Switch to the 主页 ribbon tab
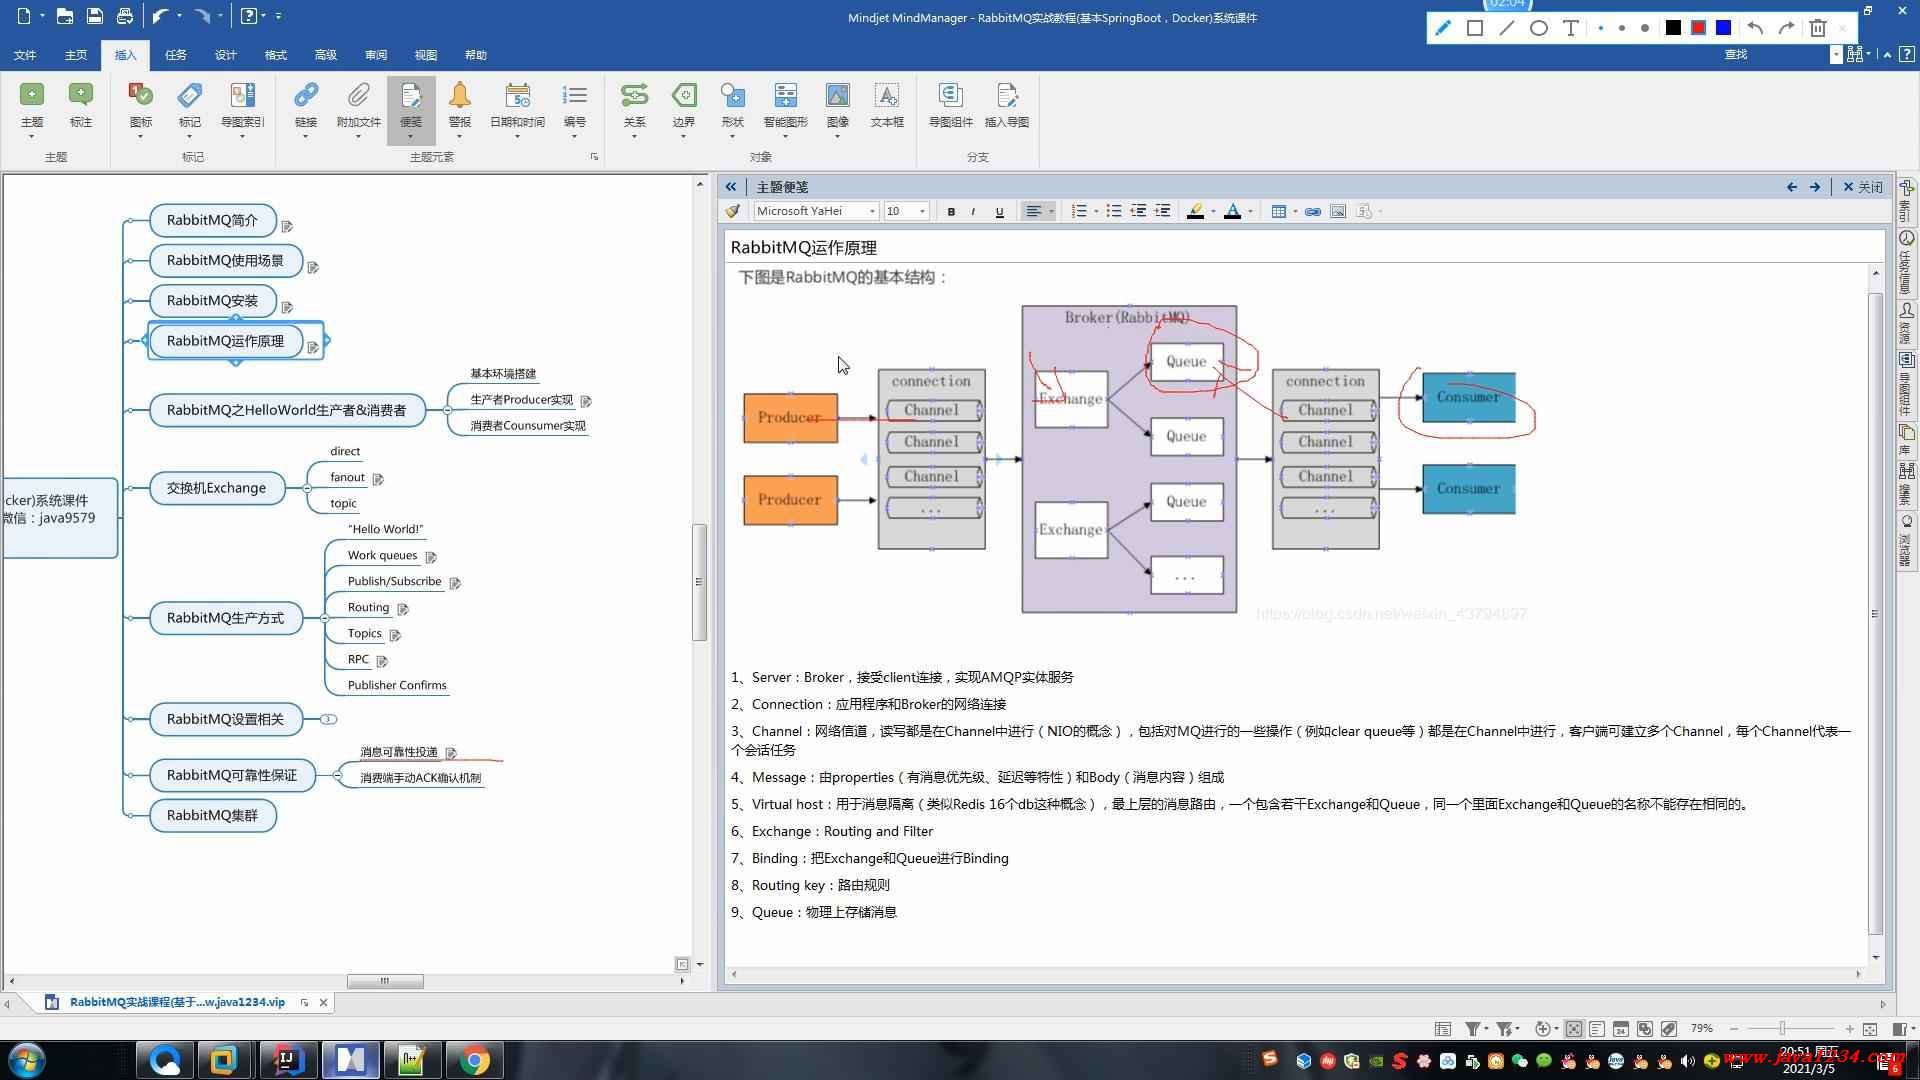 [x=75, y=55]
